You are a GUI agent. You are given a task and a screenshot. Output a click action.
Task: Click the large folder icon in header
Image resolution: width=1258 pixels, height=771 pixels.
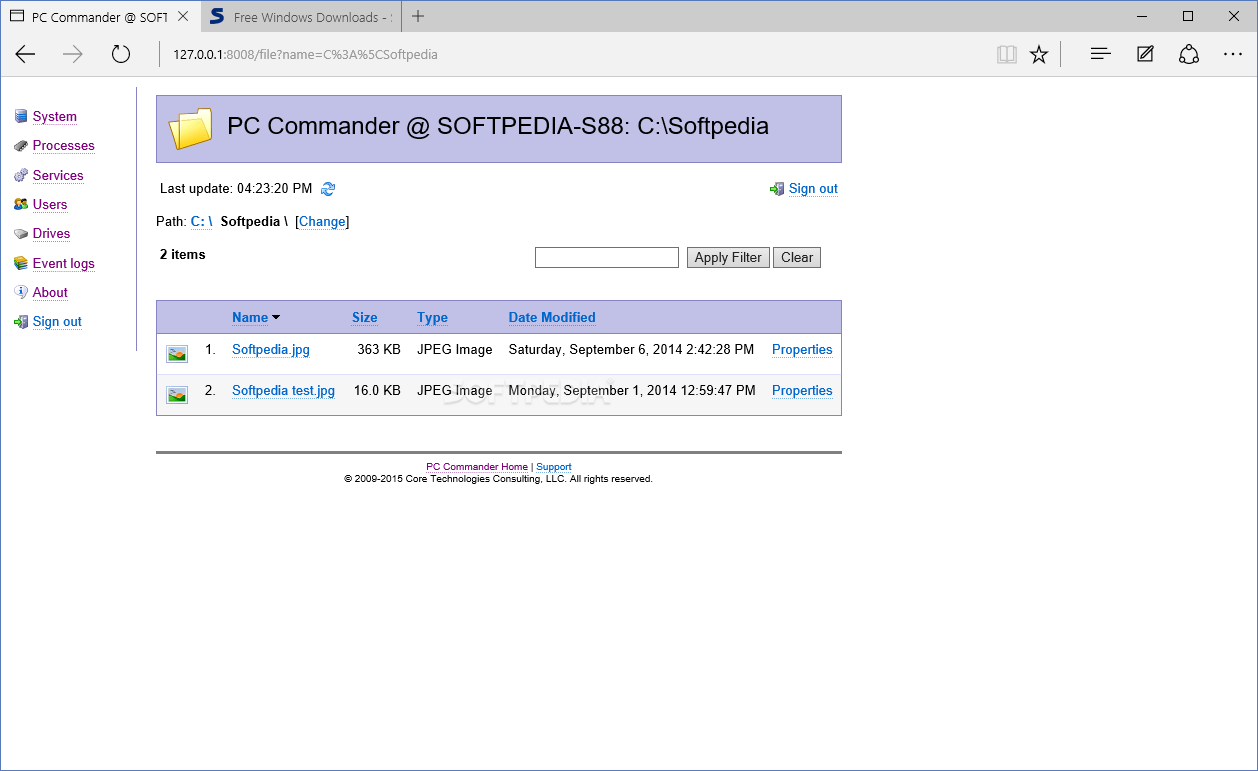pos(190,128)
